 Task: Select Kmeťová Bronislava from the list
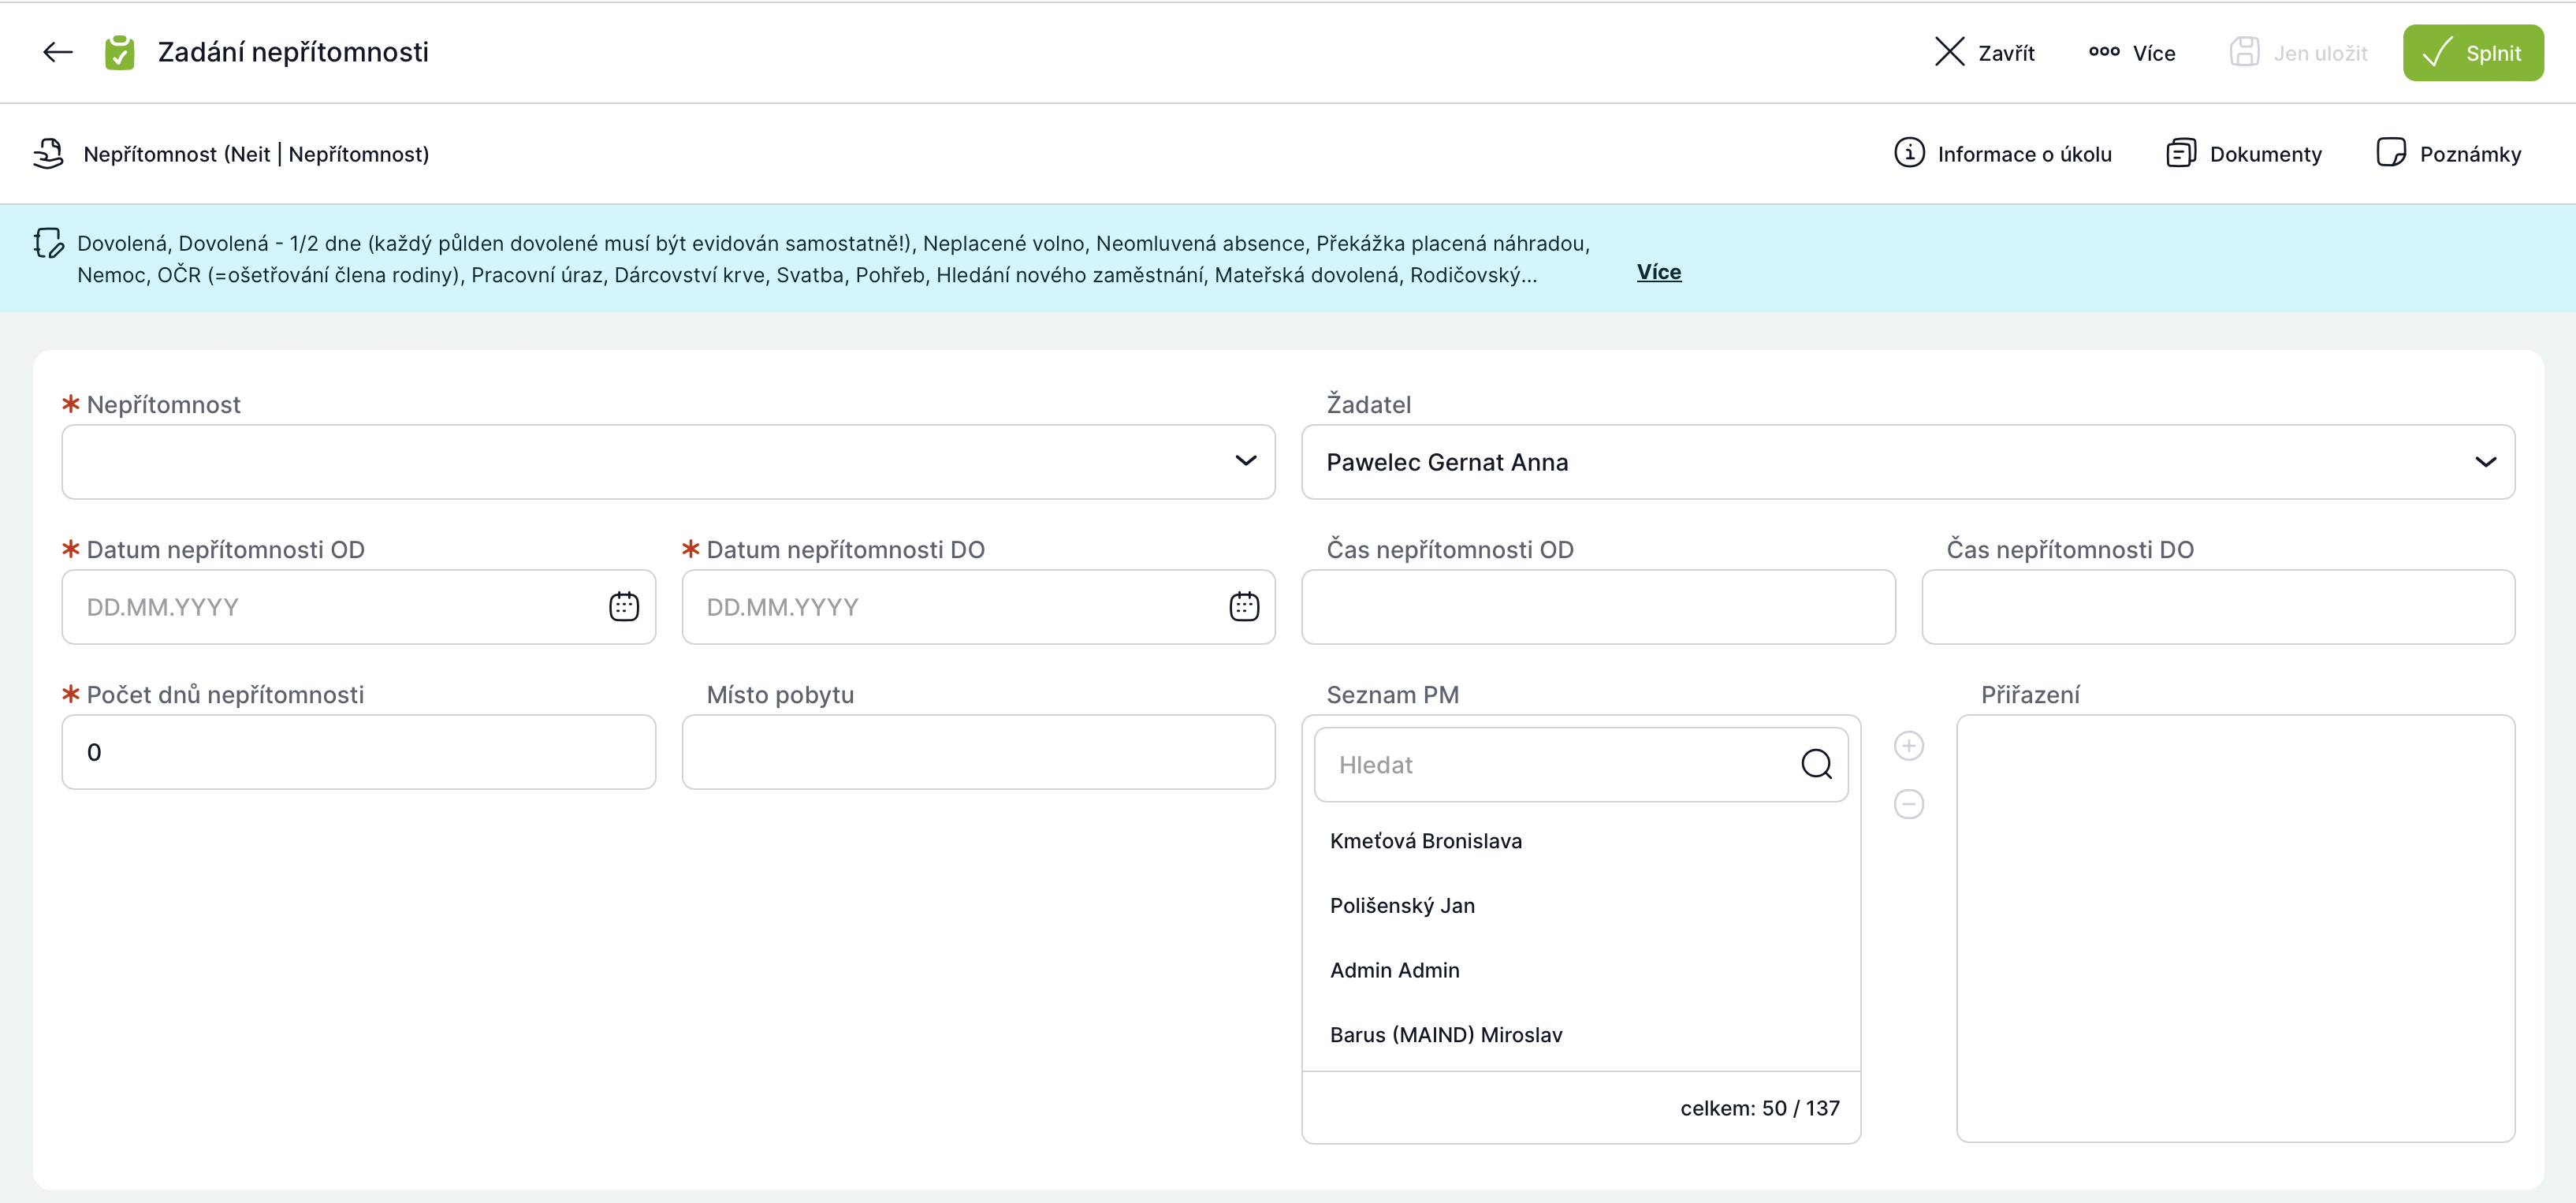point(1425,841)
